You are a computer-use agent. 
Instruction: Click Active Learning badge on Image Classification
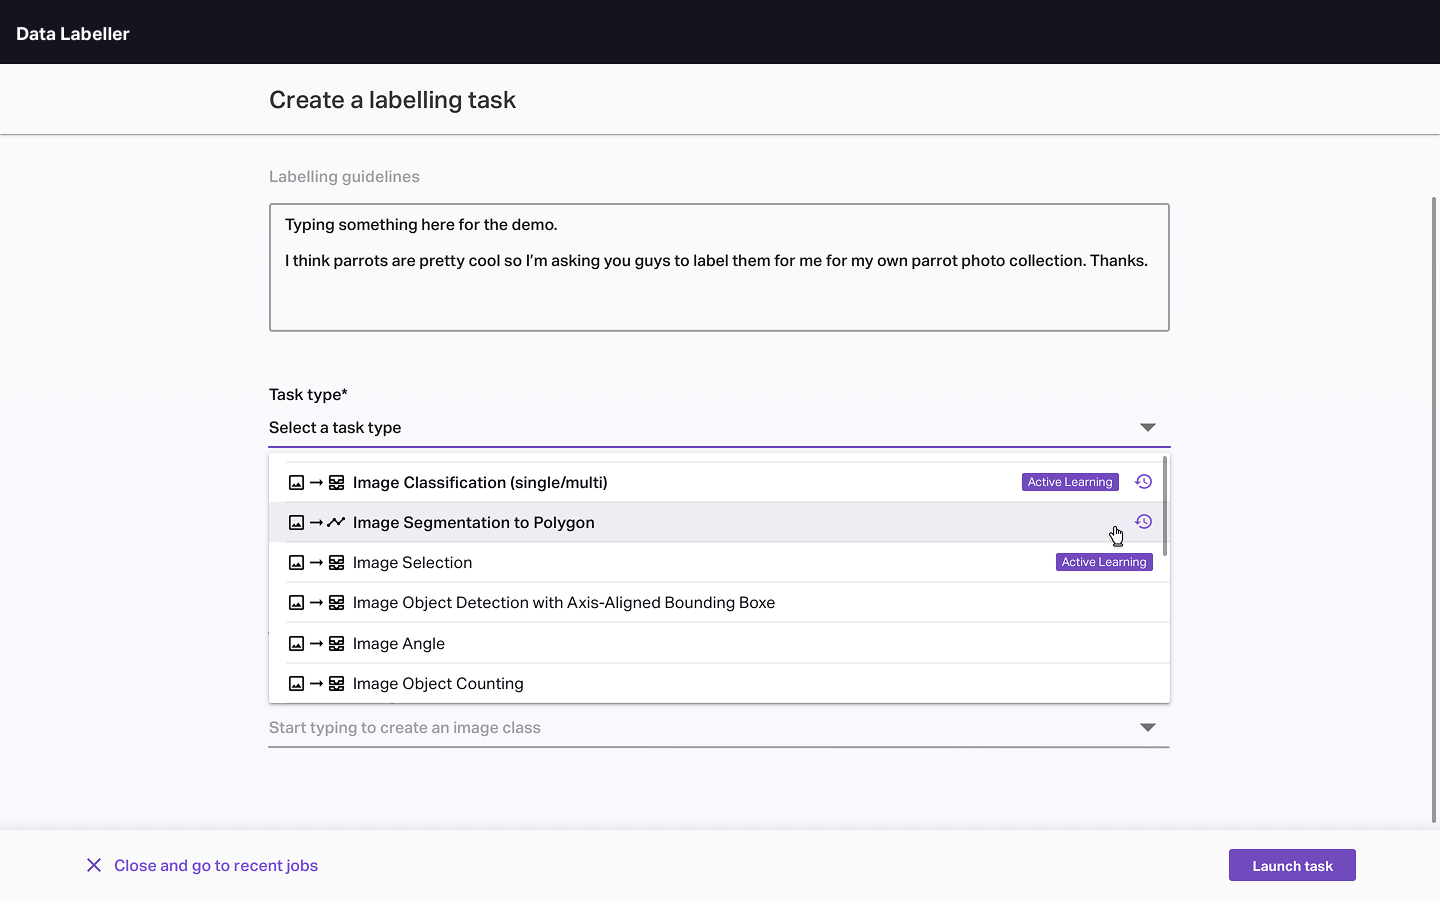point(1070,482)
